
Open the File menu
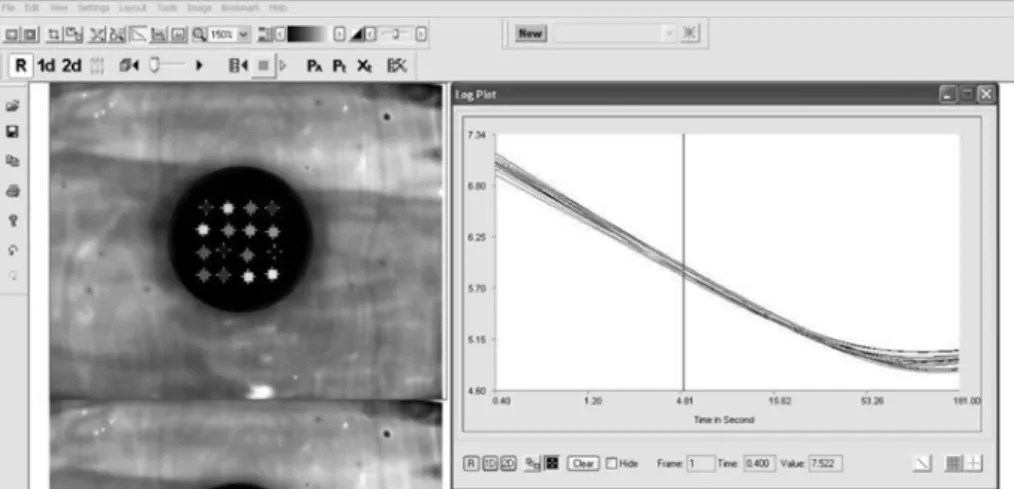point(8,8)
